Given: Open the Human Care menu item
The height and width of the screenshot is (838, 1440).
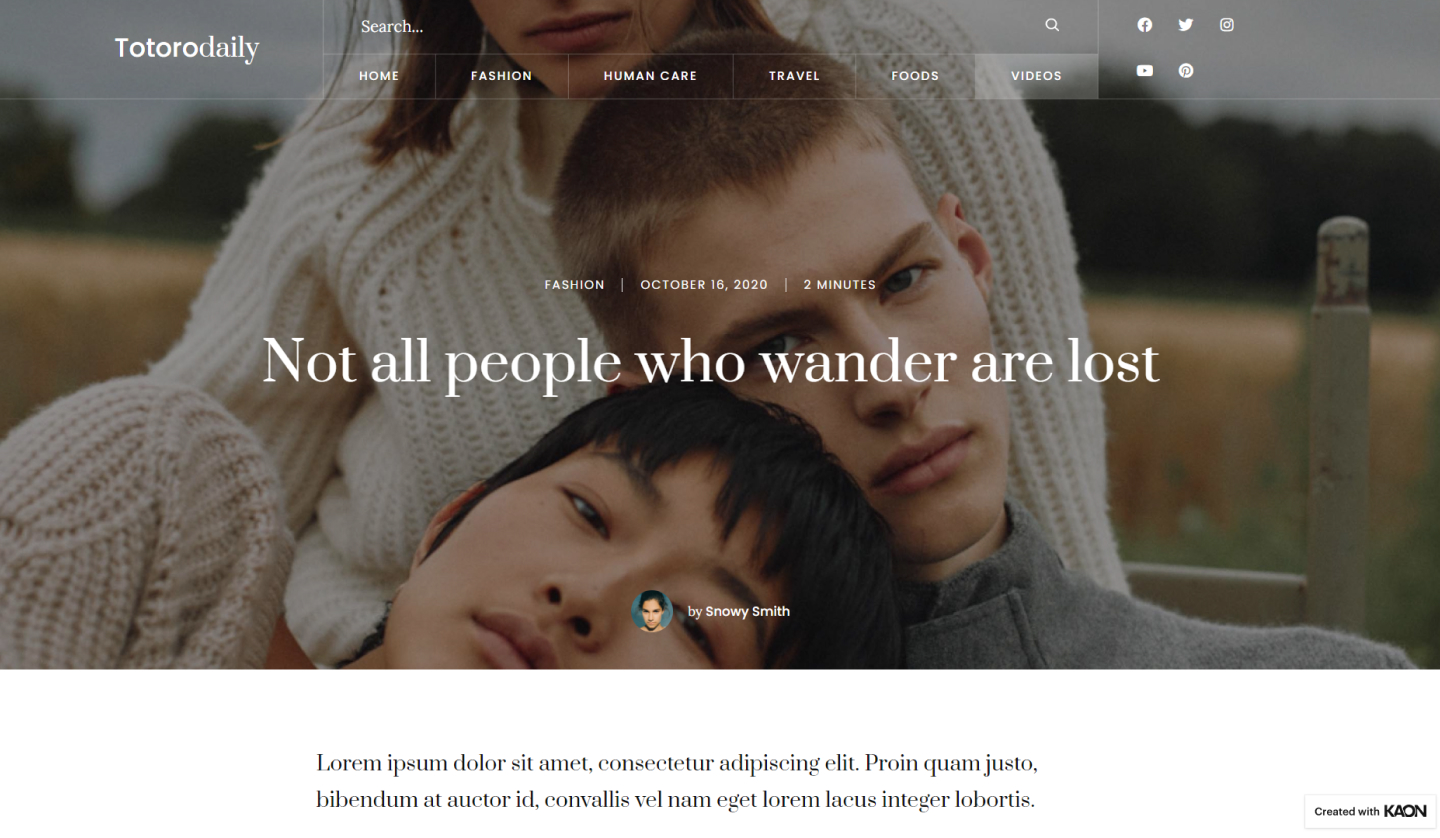Looking at the screenshot, I should coord(650,76).
